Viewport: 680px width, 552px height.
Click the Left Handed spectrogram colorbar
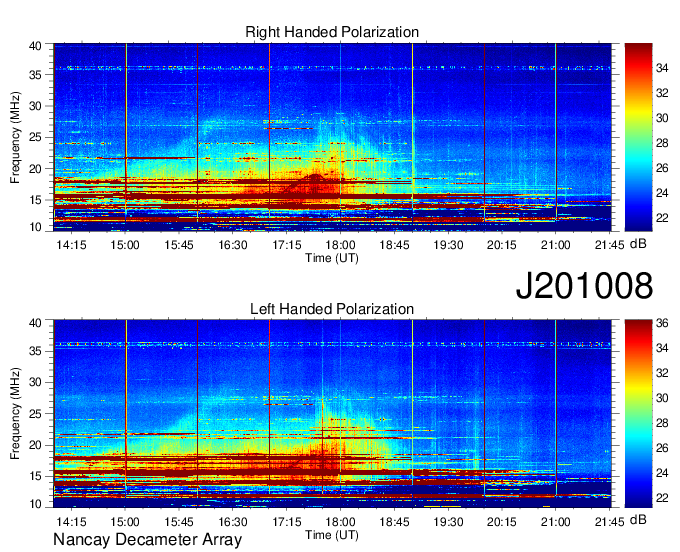tap(638, 414)
